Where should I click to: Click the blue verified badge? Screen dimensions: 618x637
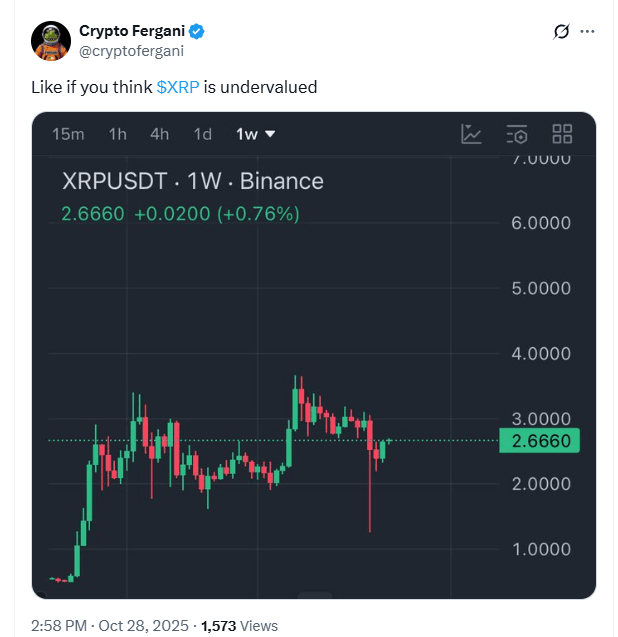pyautogui.click(x=196, y=31)
